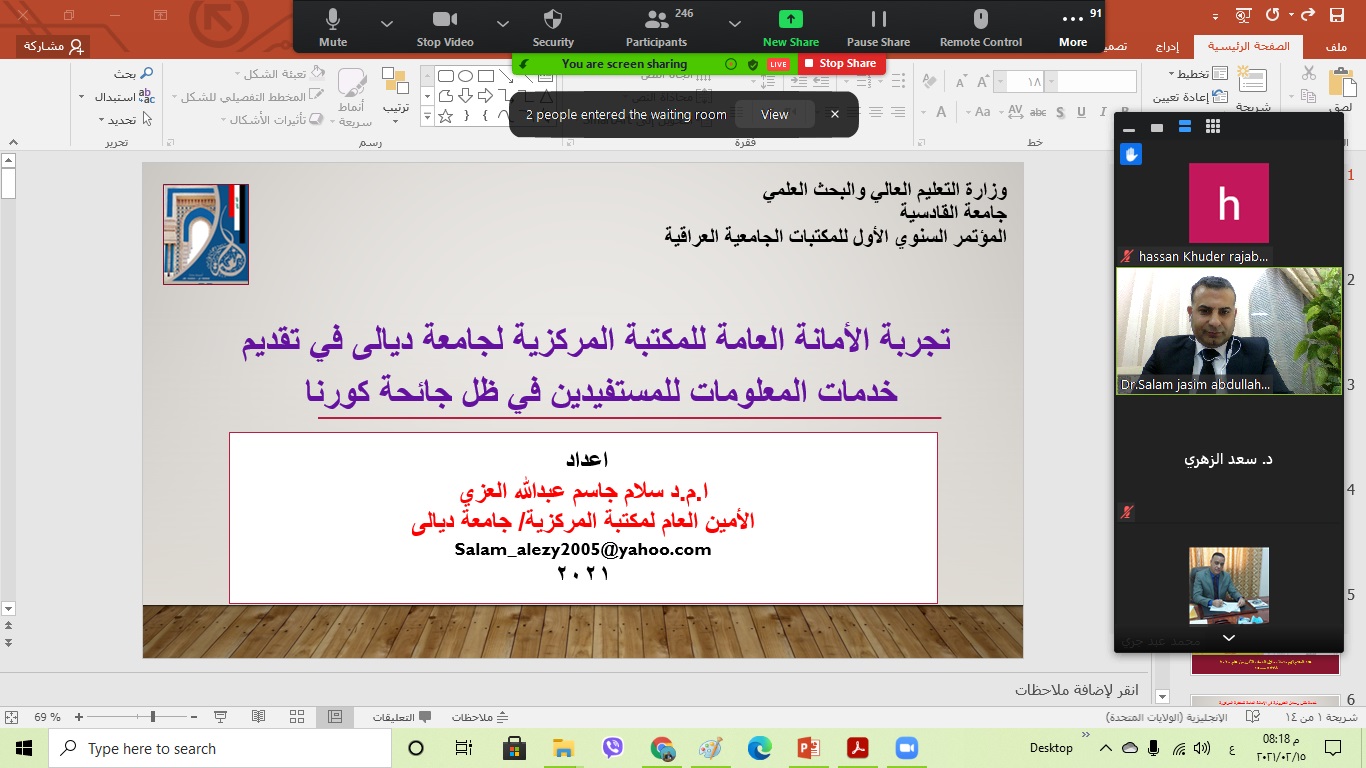The image size is (1366, 768).
Task: Expand the video options arrow beside Stop Video
Action: tap(503, 23)
